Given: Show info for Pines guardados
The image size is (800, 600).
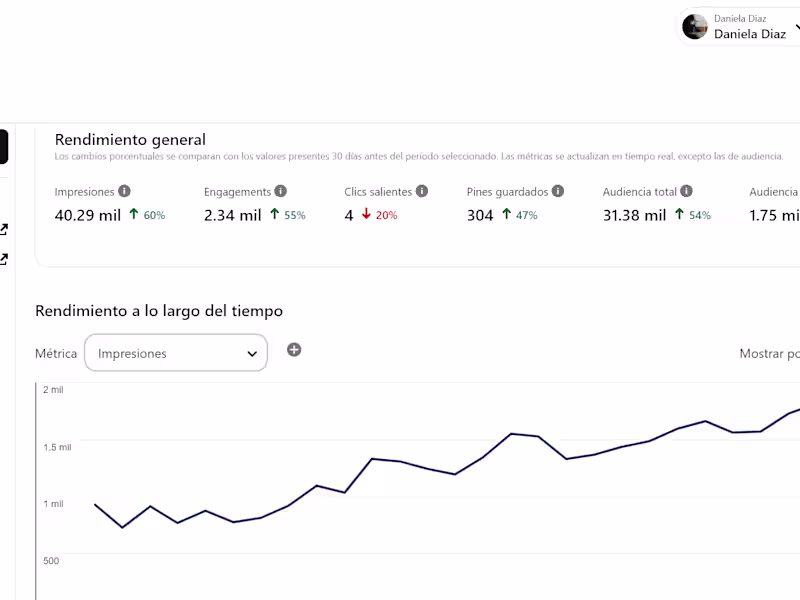Looking at the screenshot, I should tap(558, 191).
